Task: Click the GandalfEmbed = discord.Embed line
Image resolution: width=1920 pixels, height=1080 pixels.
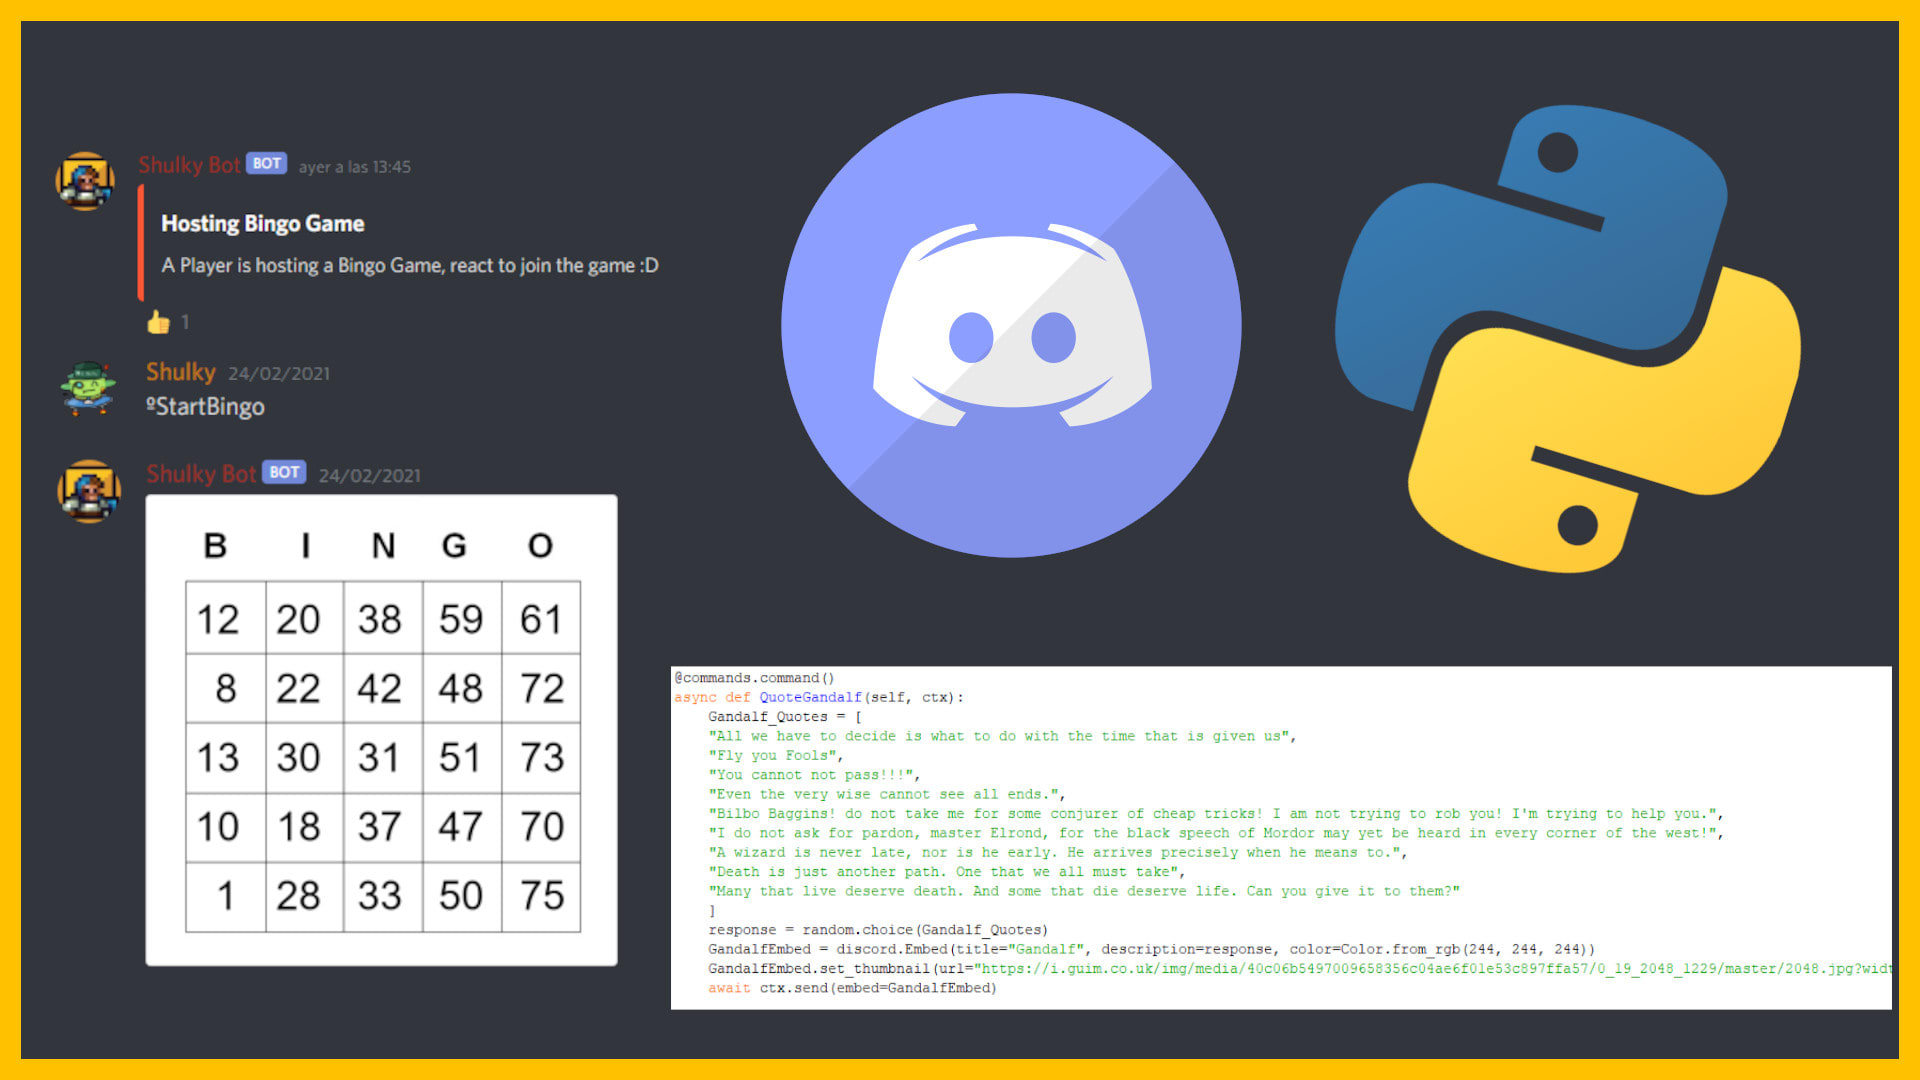Action: [1152, 949]
